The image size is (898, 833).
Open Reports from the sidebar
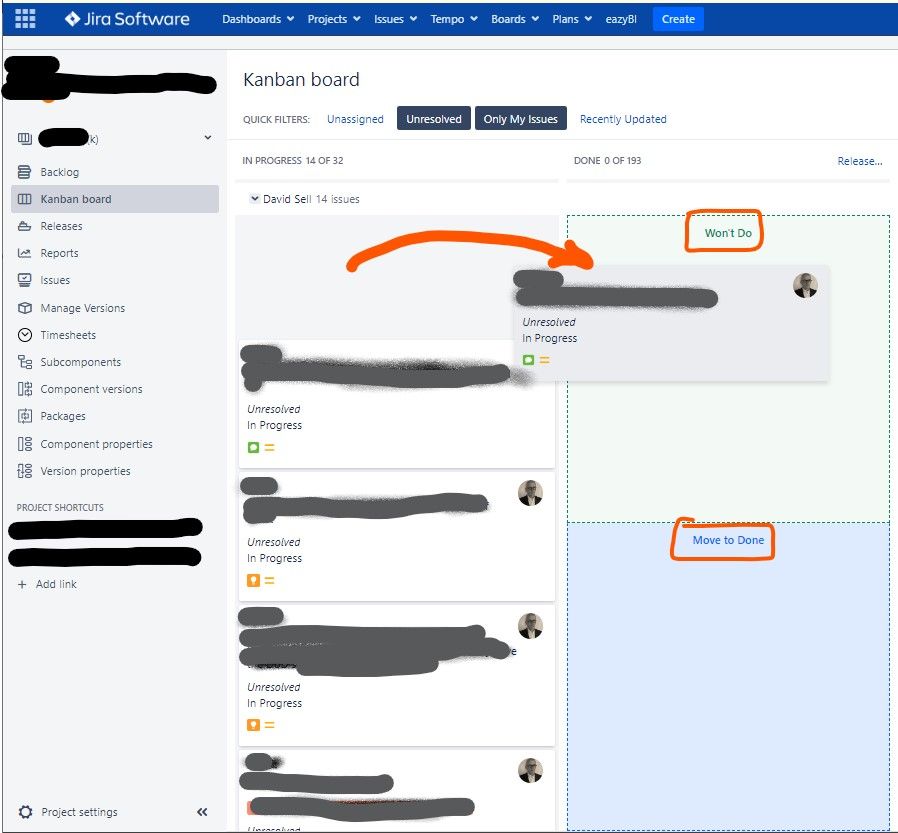(59, 252)
